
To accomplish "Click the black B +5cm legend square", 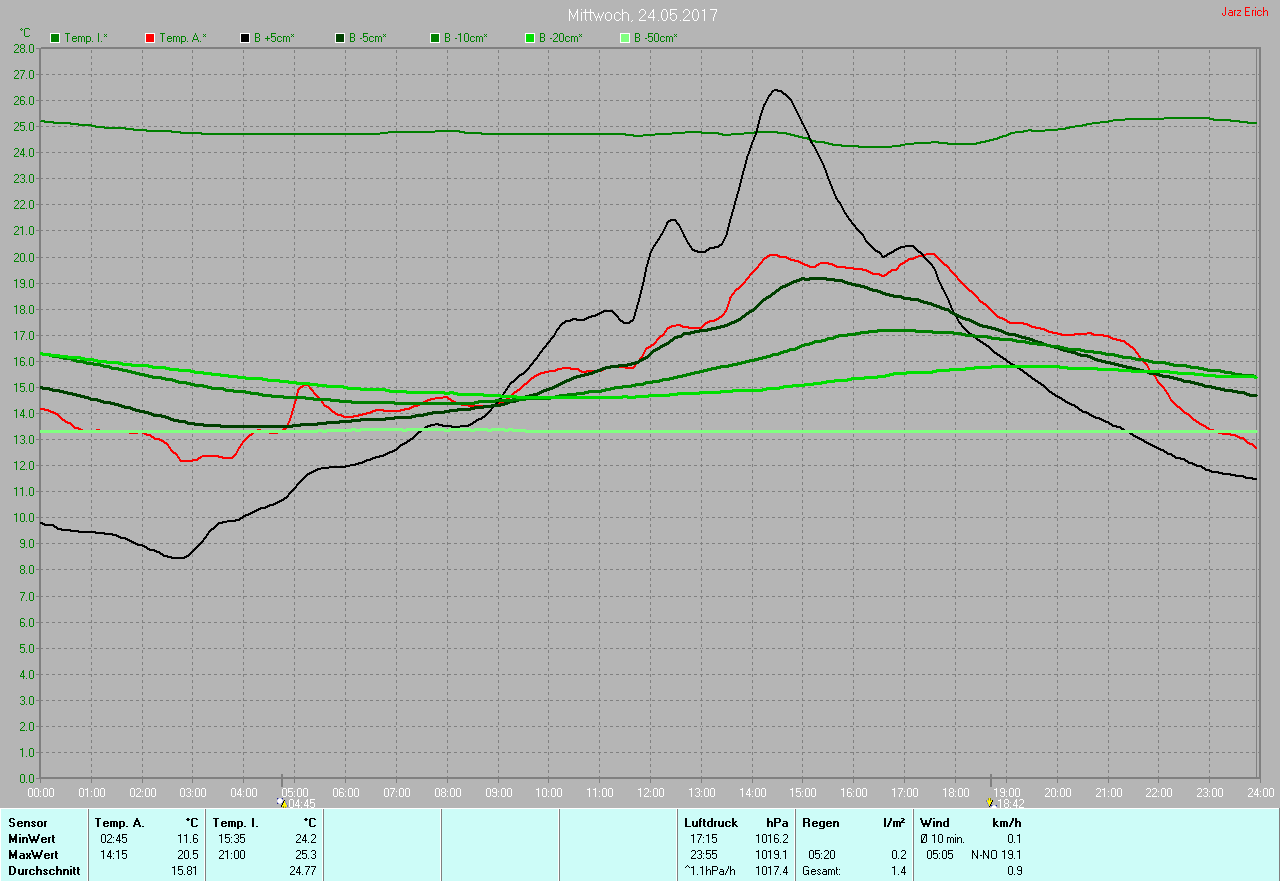I will pyautogui.click(x=245, y=38).
